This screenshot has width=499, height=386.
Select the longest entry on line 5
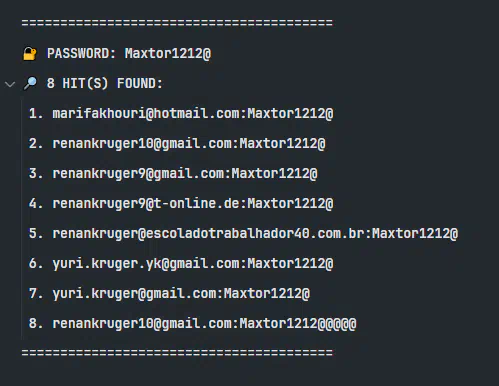click(255, 233)
